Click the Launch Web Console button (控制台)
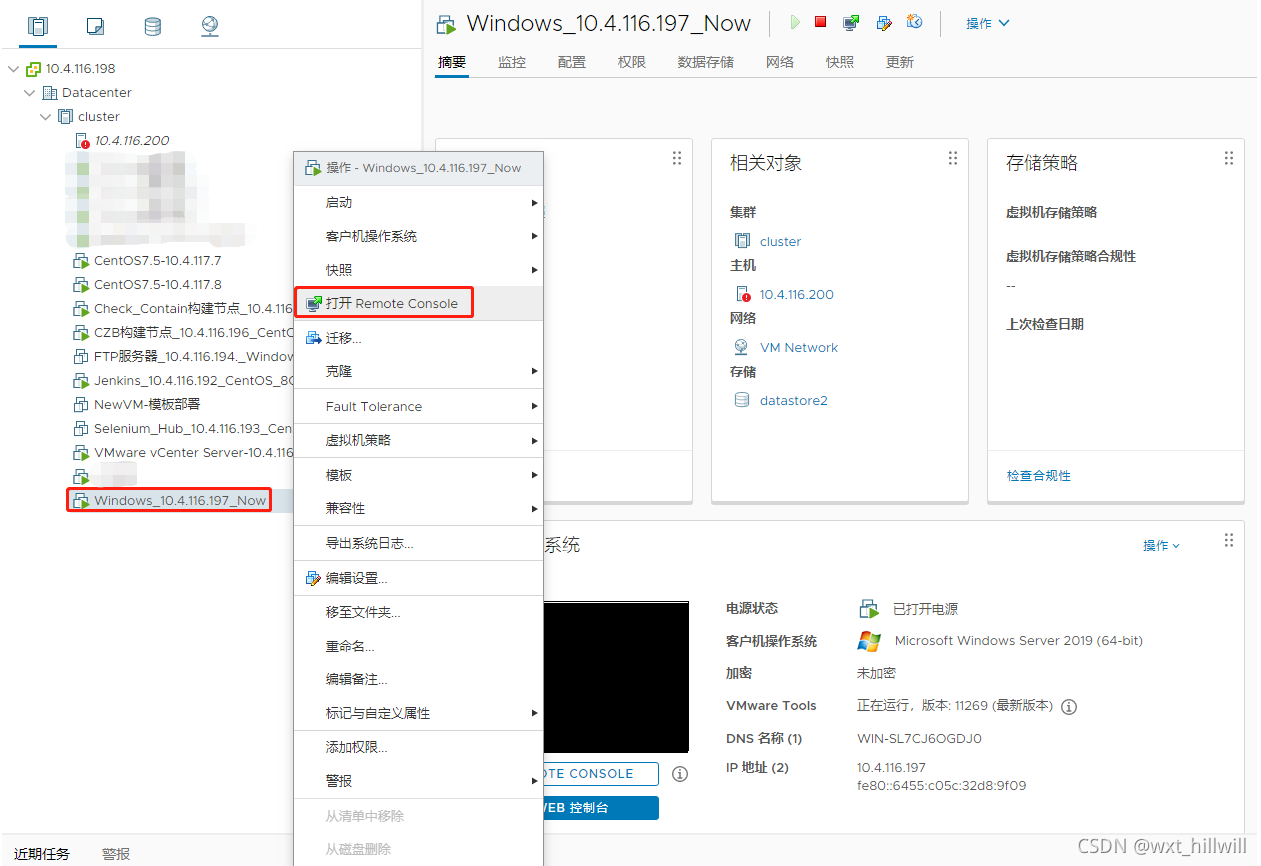The height and width of the screenshot is (866, 1261). point(600,808)
